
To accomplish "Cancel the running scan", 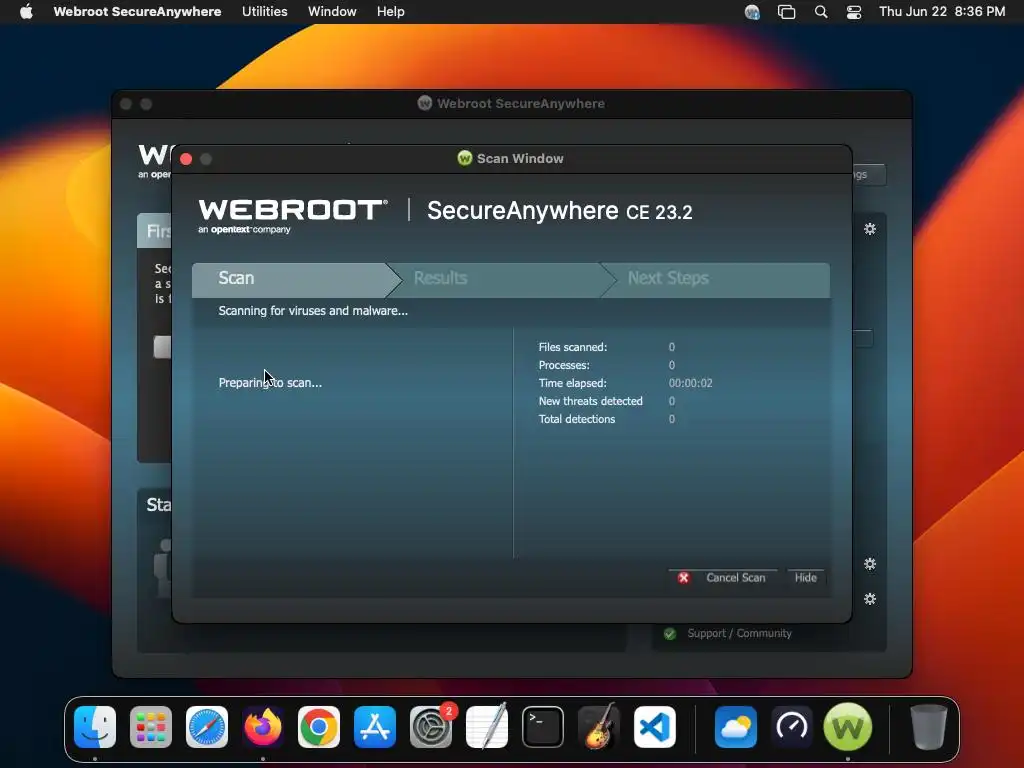I will pyautogui.click(x=724, y=578).
